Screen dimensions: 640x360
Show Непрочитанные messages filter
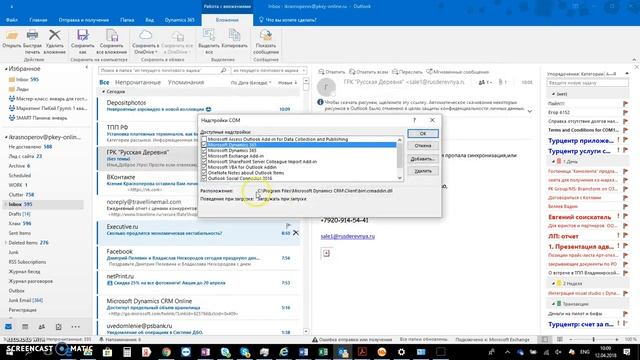point(138,82)
